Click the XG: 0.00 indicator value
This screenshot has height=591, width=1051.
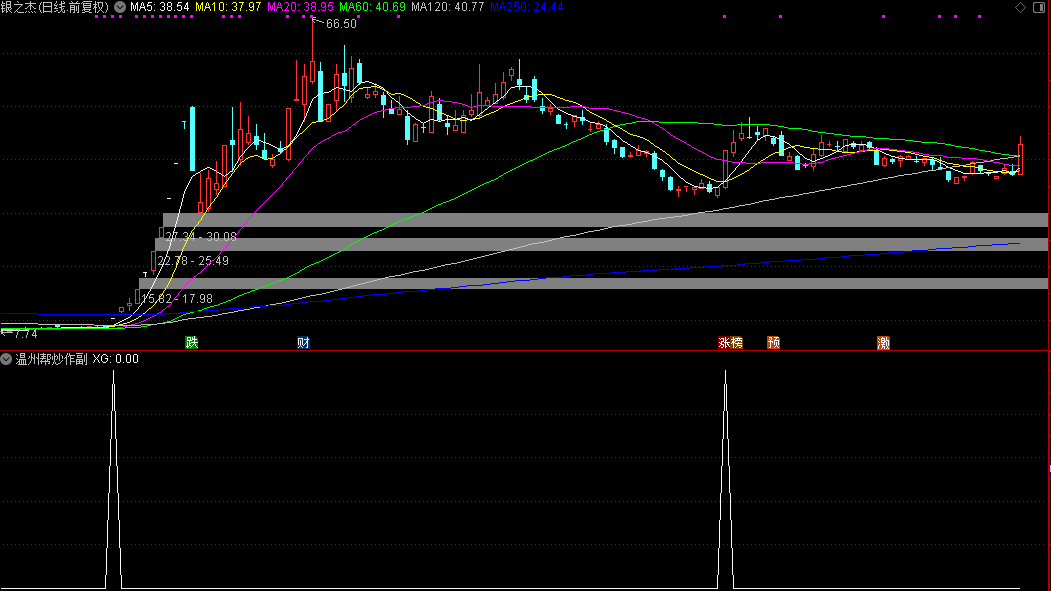115,359
